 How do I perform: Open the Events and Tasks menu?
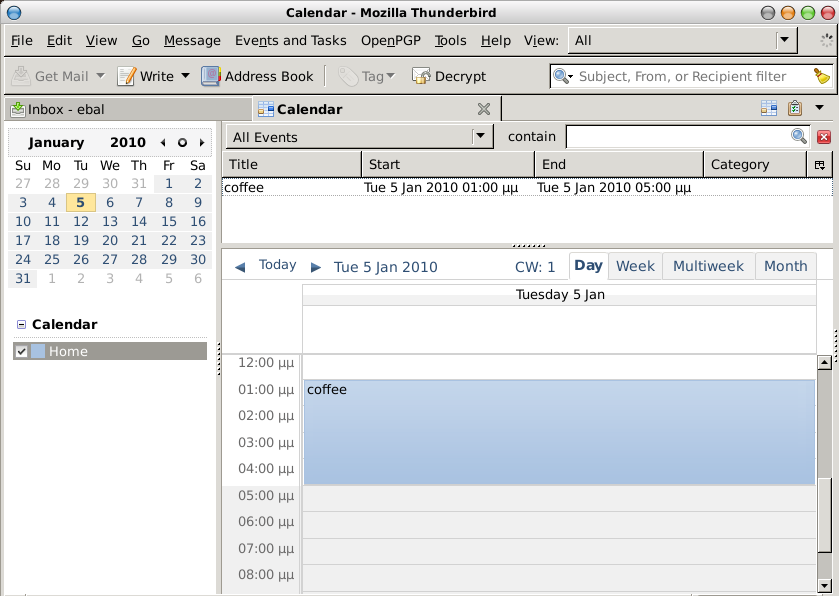click(290, 41)
